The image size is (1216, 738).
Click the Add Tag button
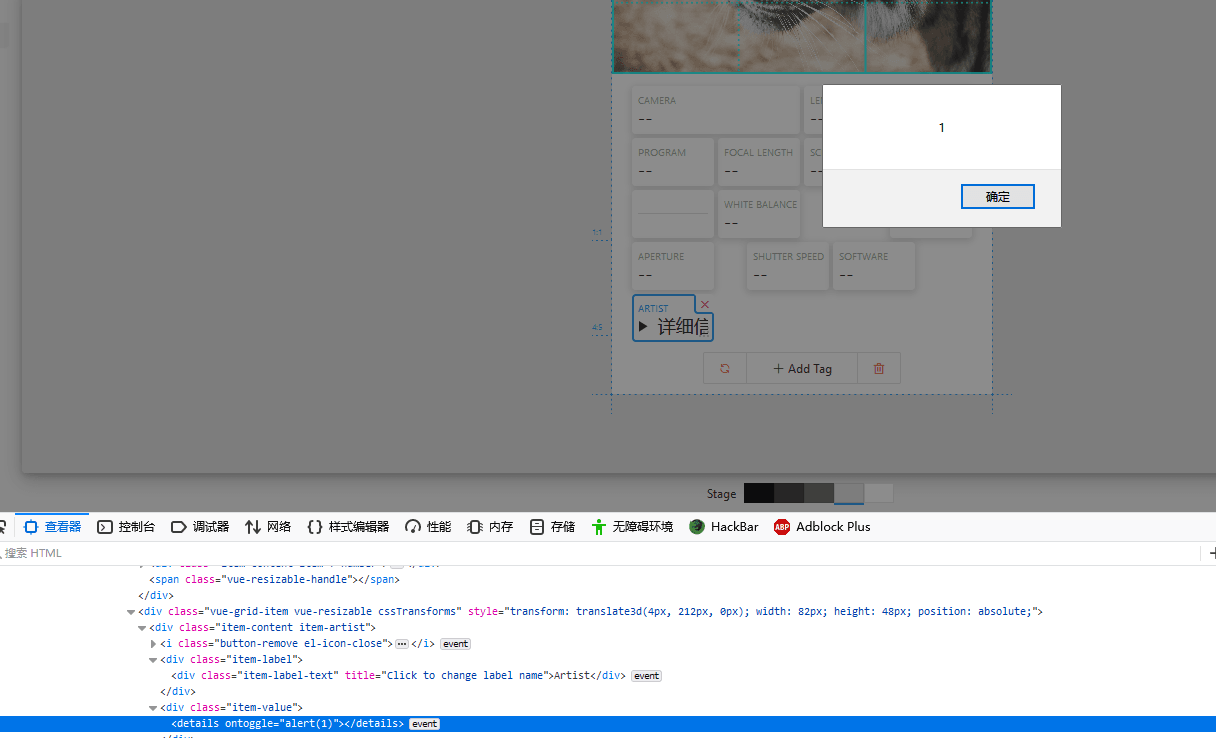pos(802,368)
